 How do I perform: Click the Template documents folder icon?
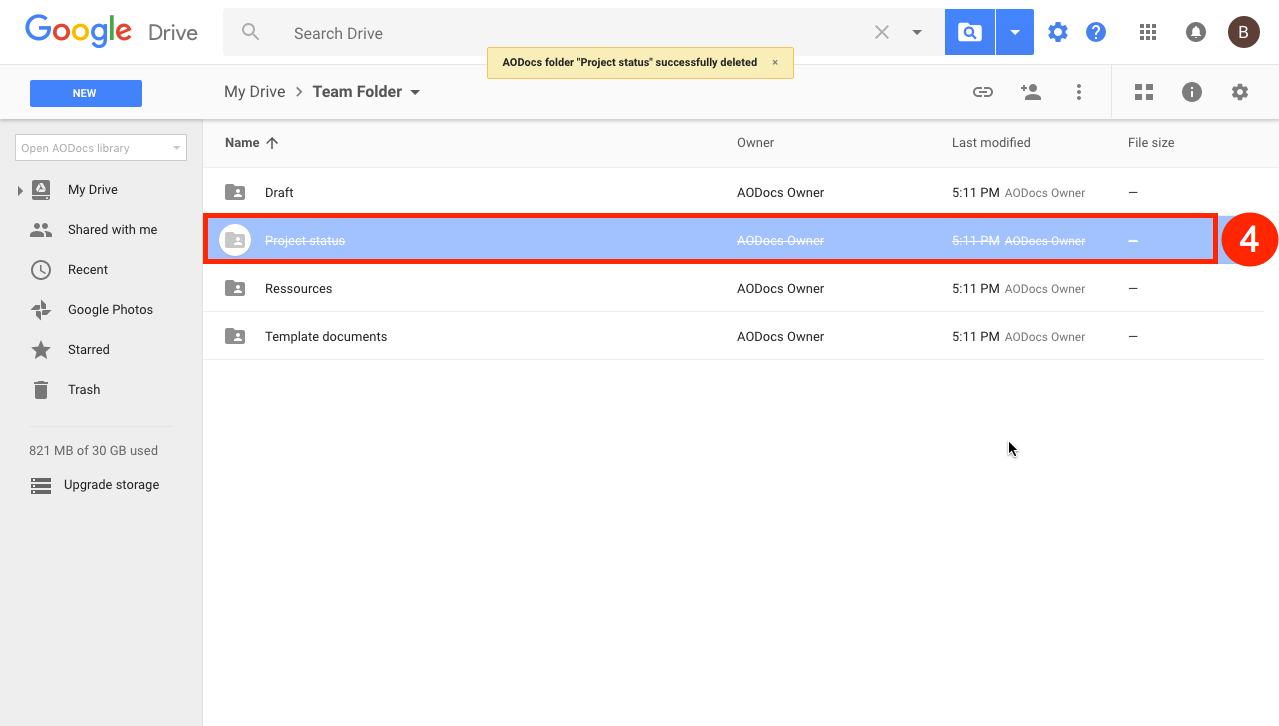tap(235, 336)
